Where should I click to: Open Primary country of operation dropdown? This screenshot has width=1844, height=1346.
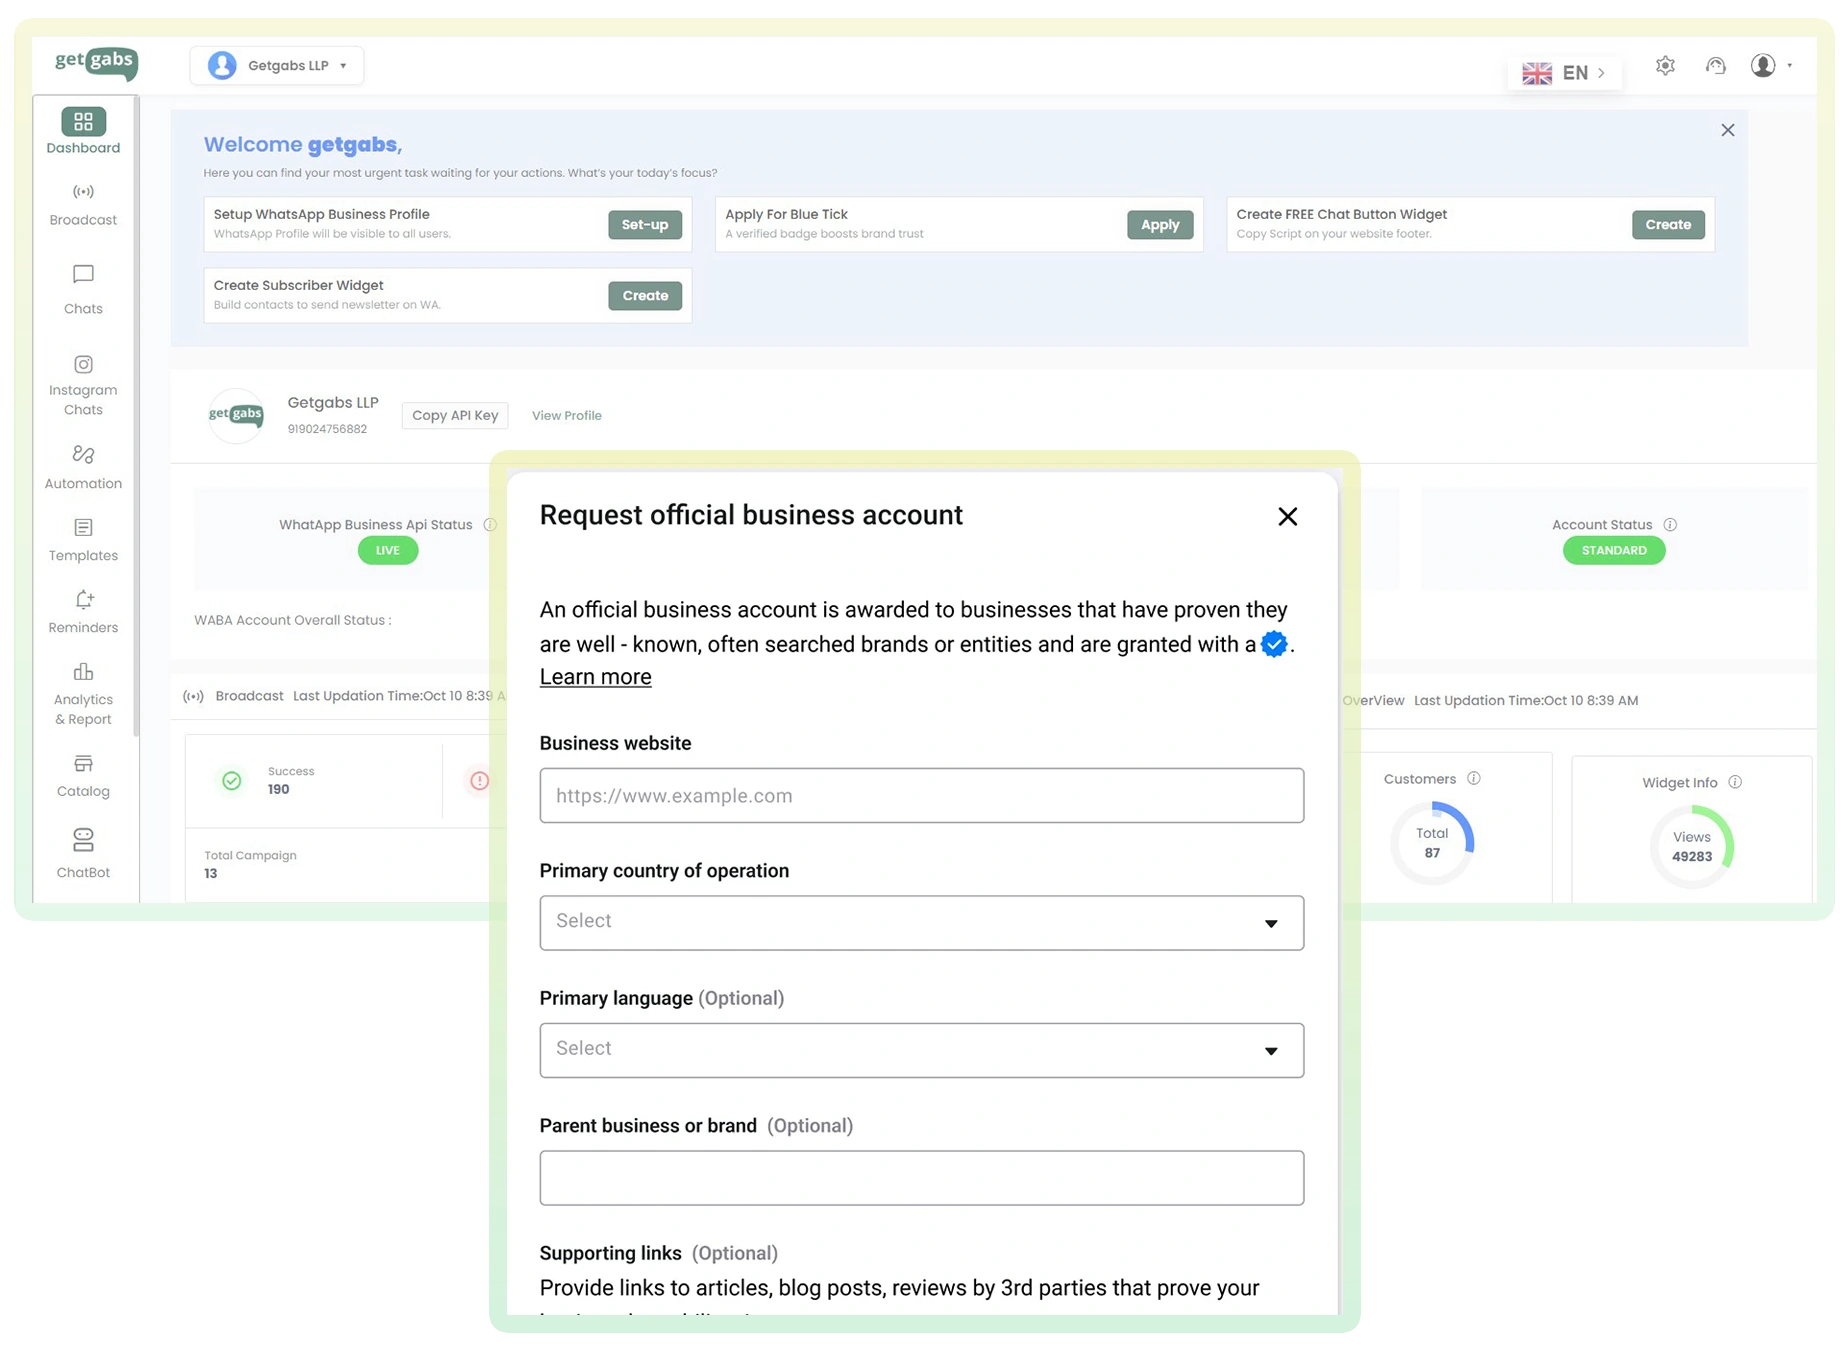pos(921,922)
